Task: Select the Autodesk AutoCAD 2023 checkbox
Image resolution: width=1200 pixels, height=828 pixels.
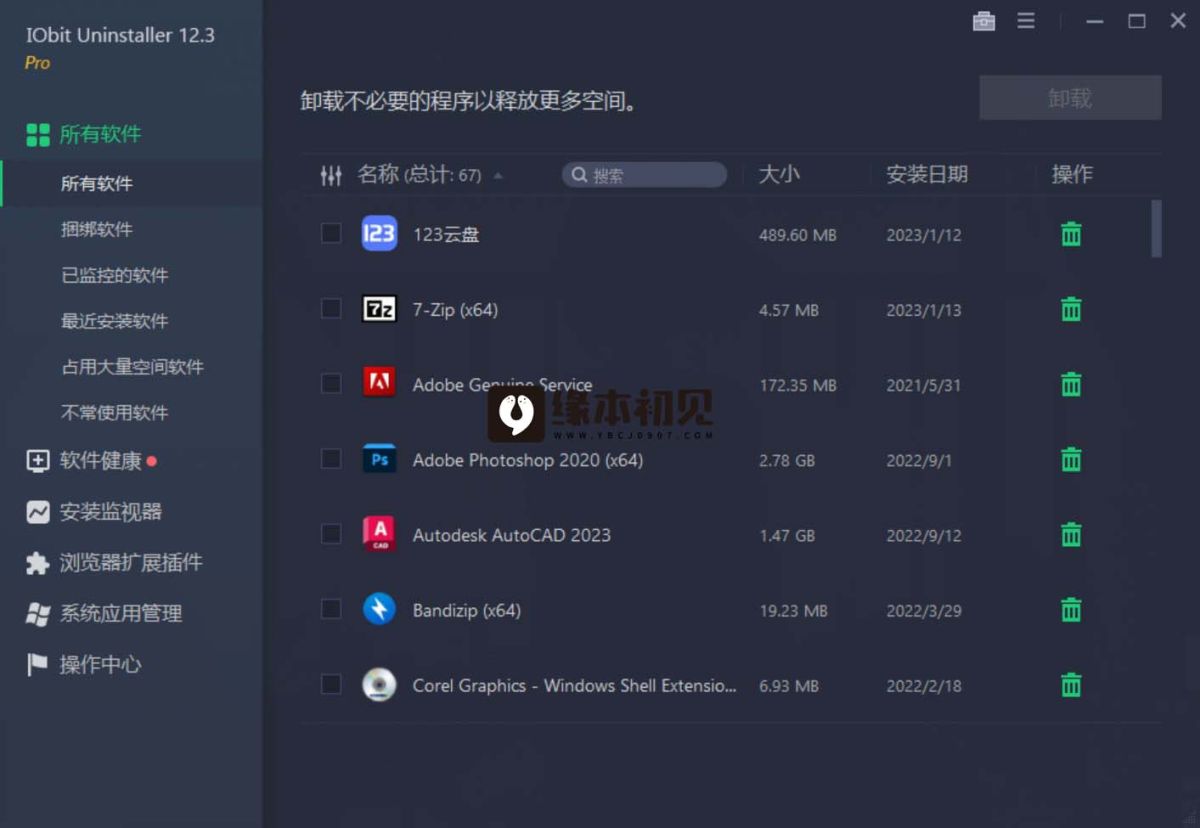Action: coord(331,534)
